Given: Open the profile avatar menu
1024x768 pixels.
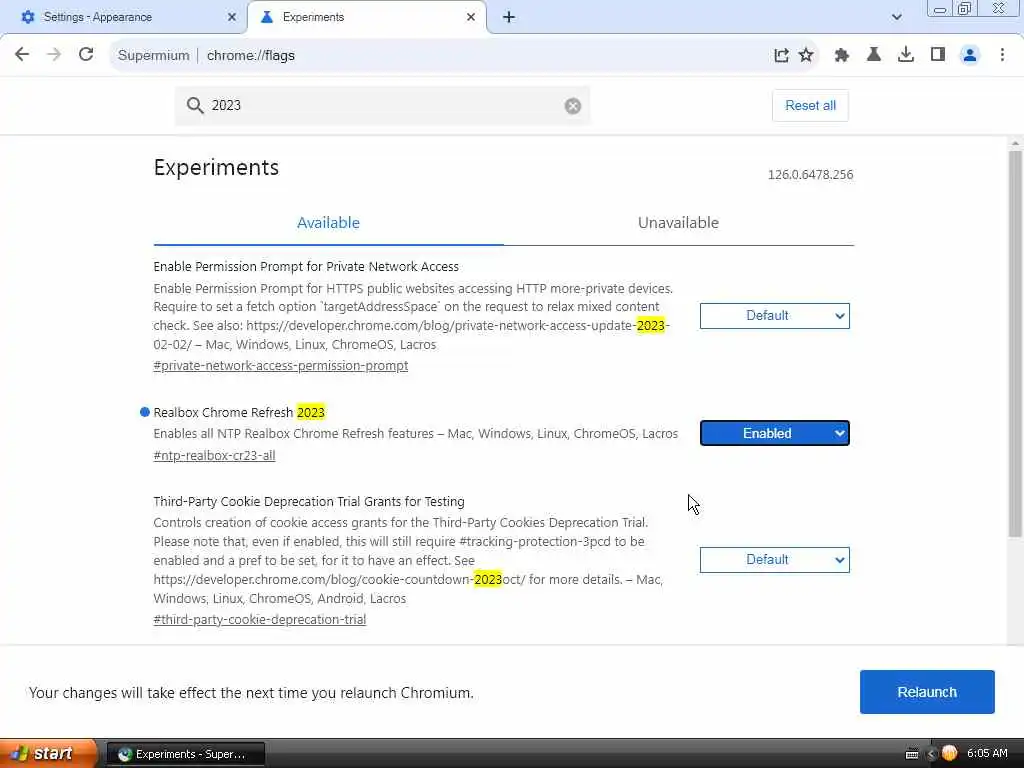Looking at the screenshot, I should point(970,56).
